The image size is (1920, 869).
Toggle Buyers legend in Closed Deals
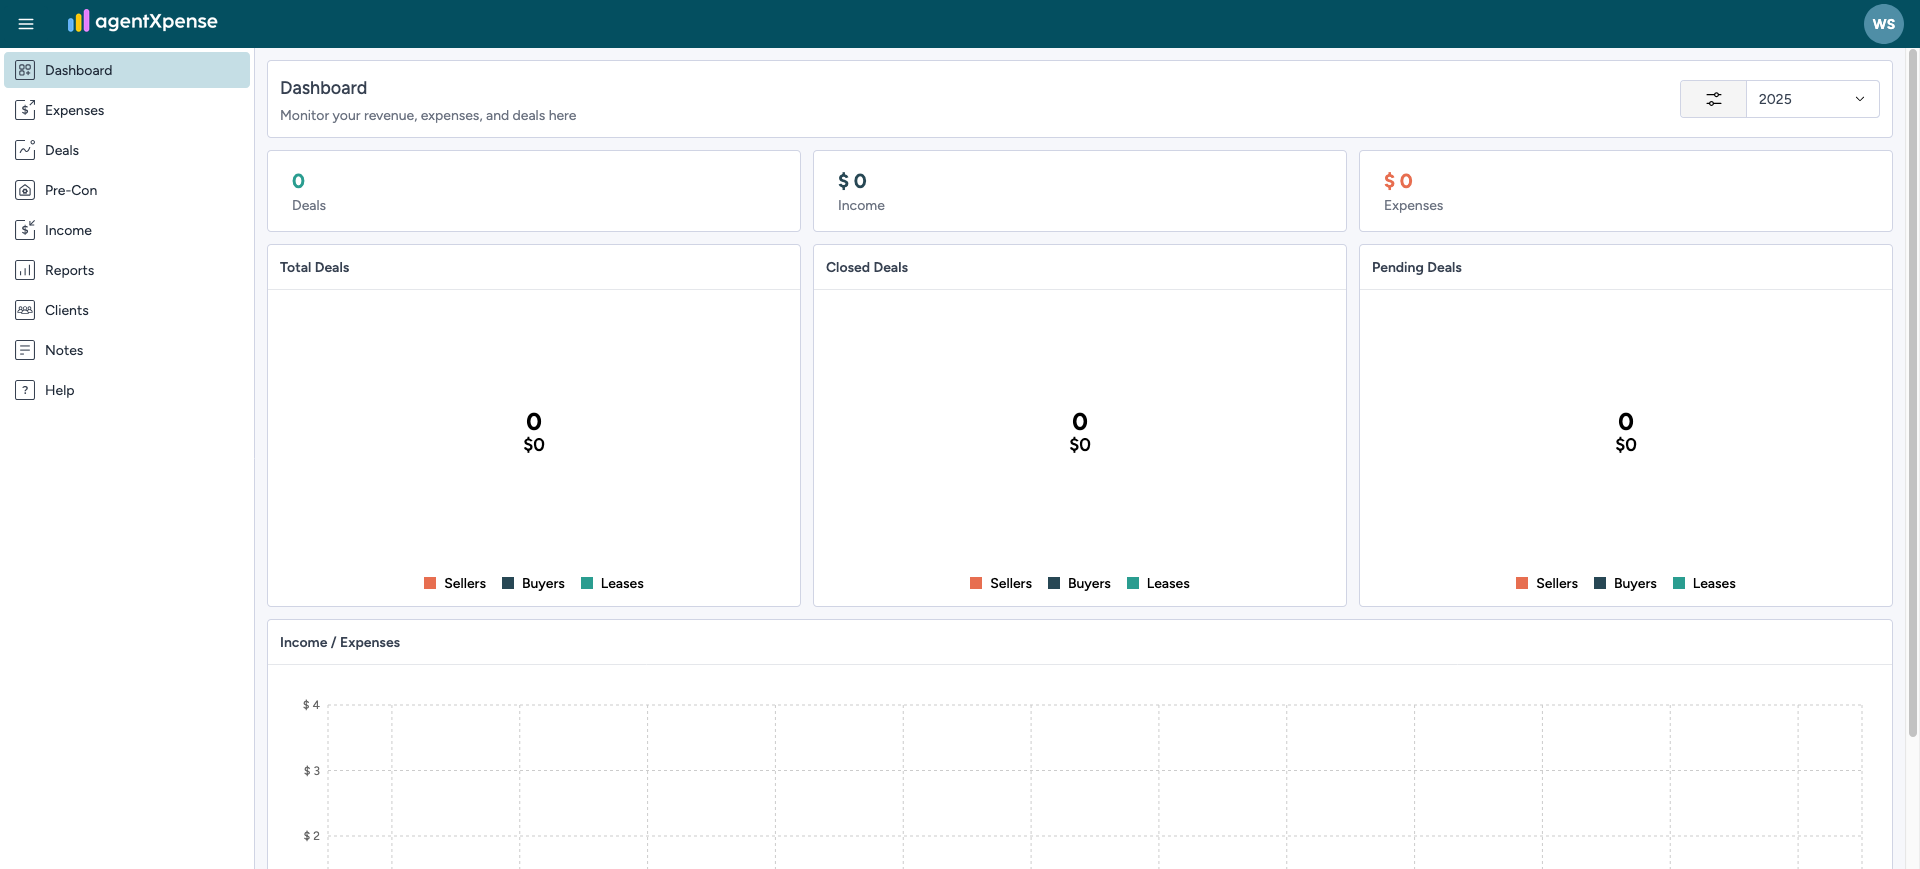coord(1079,583)
